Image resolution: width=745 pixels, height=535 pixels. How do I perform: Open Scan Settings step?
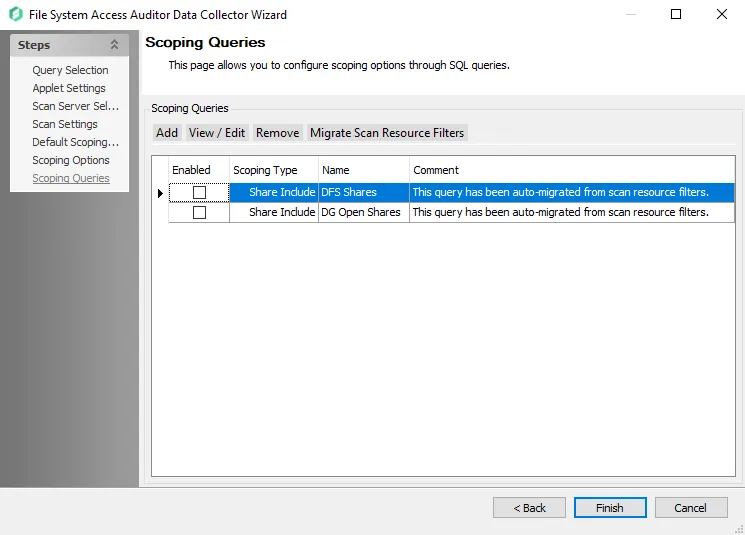65,124
